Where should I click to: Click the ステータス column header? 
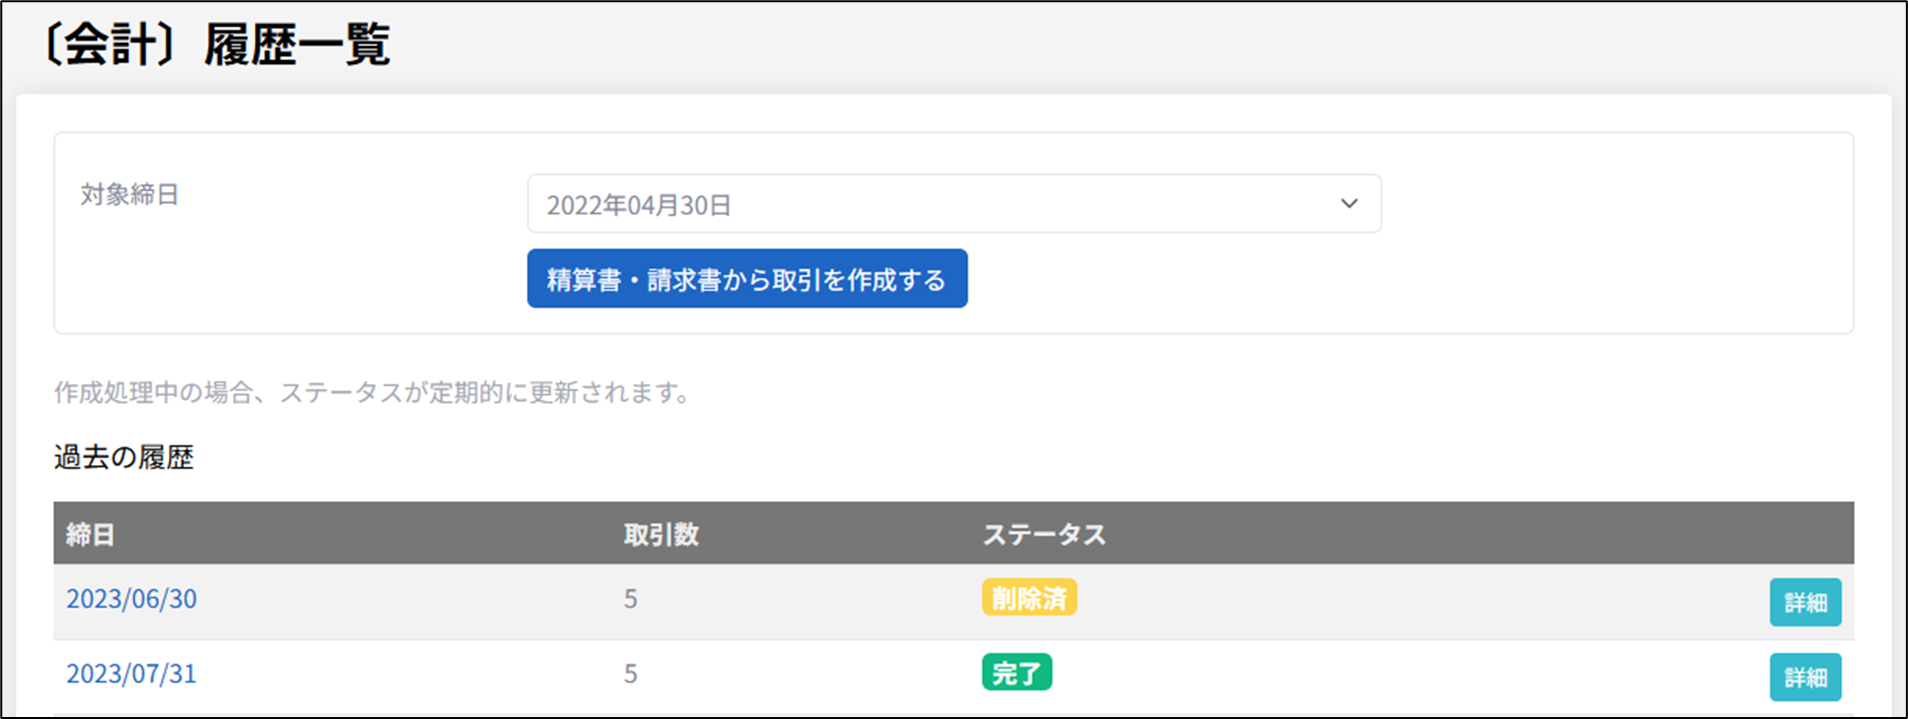coord(1043,534)
